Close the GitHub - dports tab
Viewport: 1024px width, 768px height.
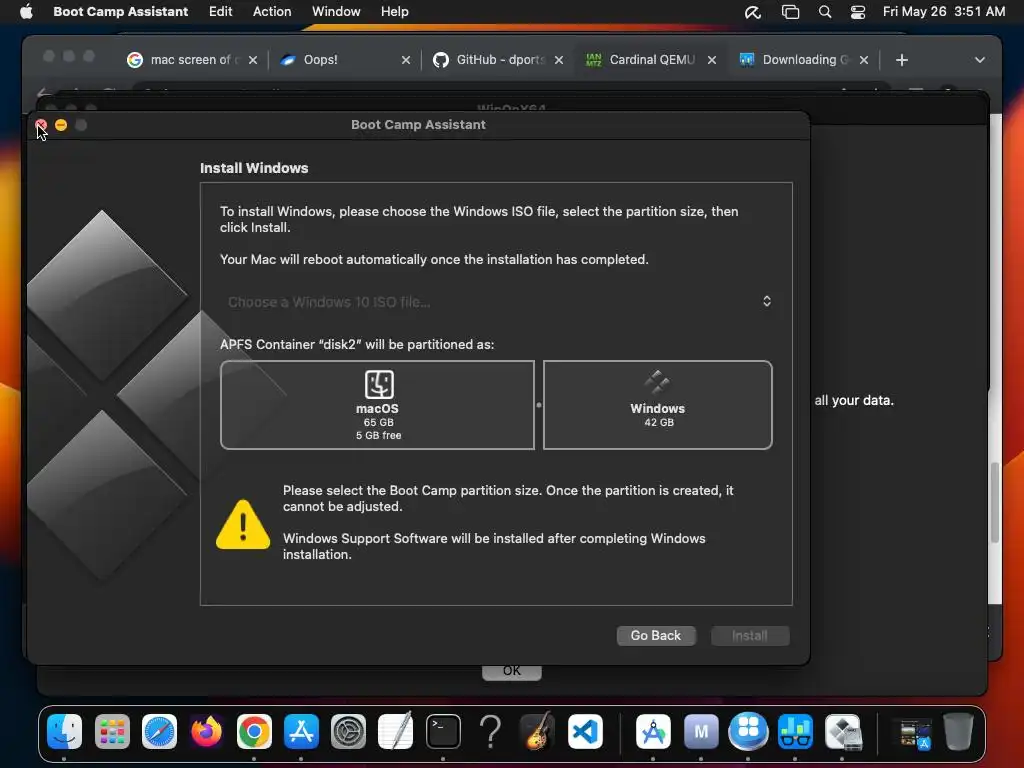(559, 60)
